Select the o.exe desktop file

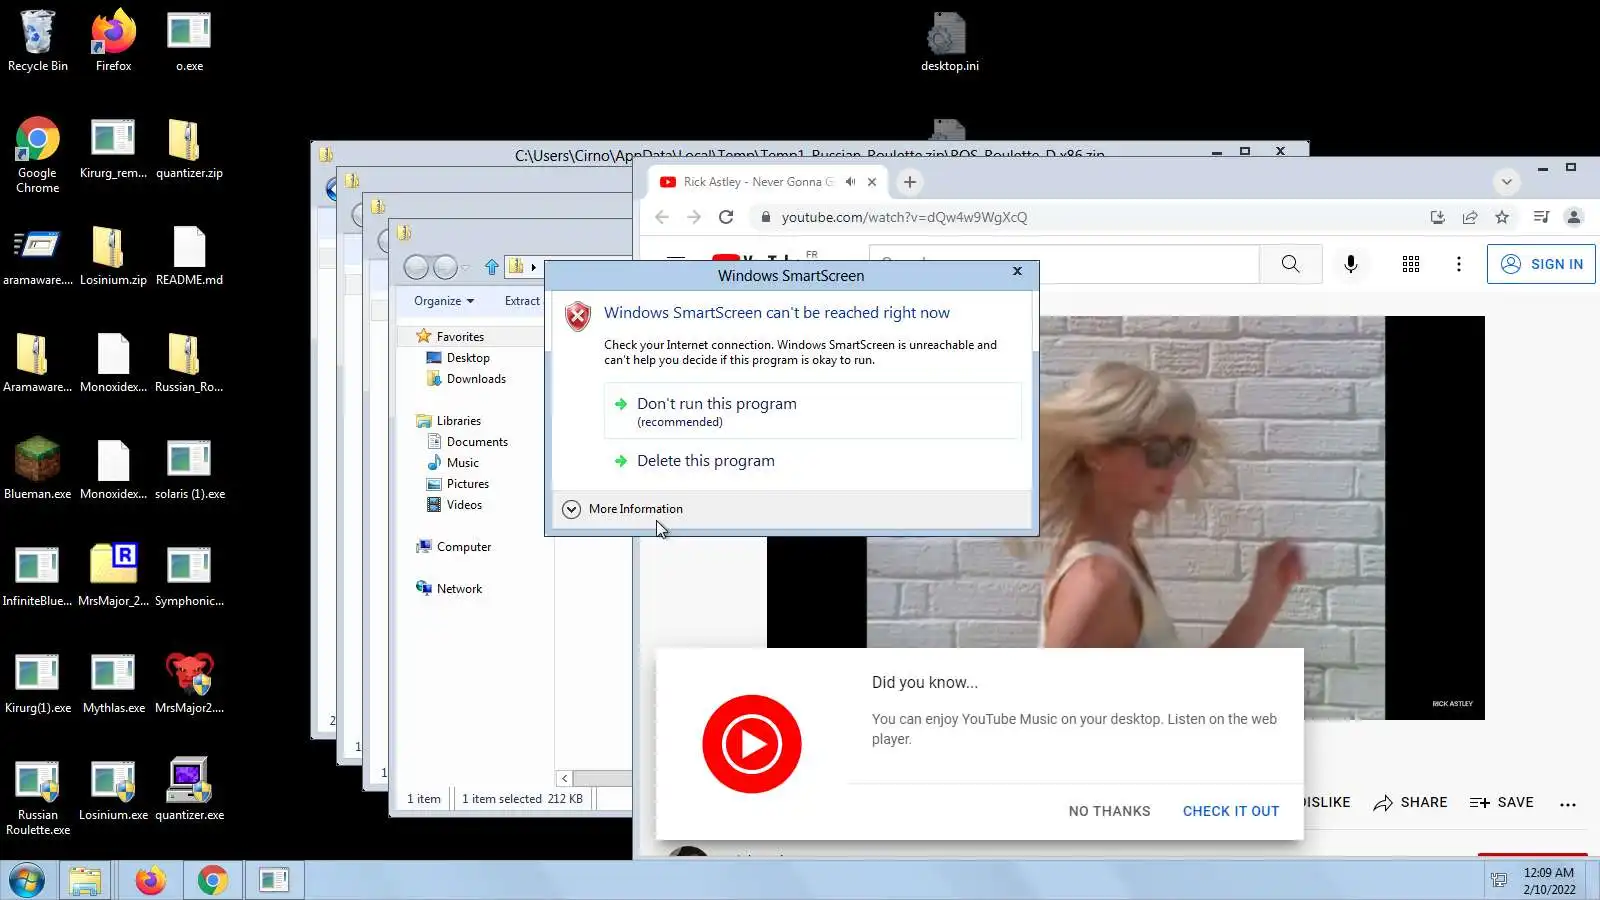click(189, 41)
